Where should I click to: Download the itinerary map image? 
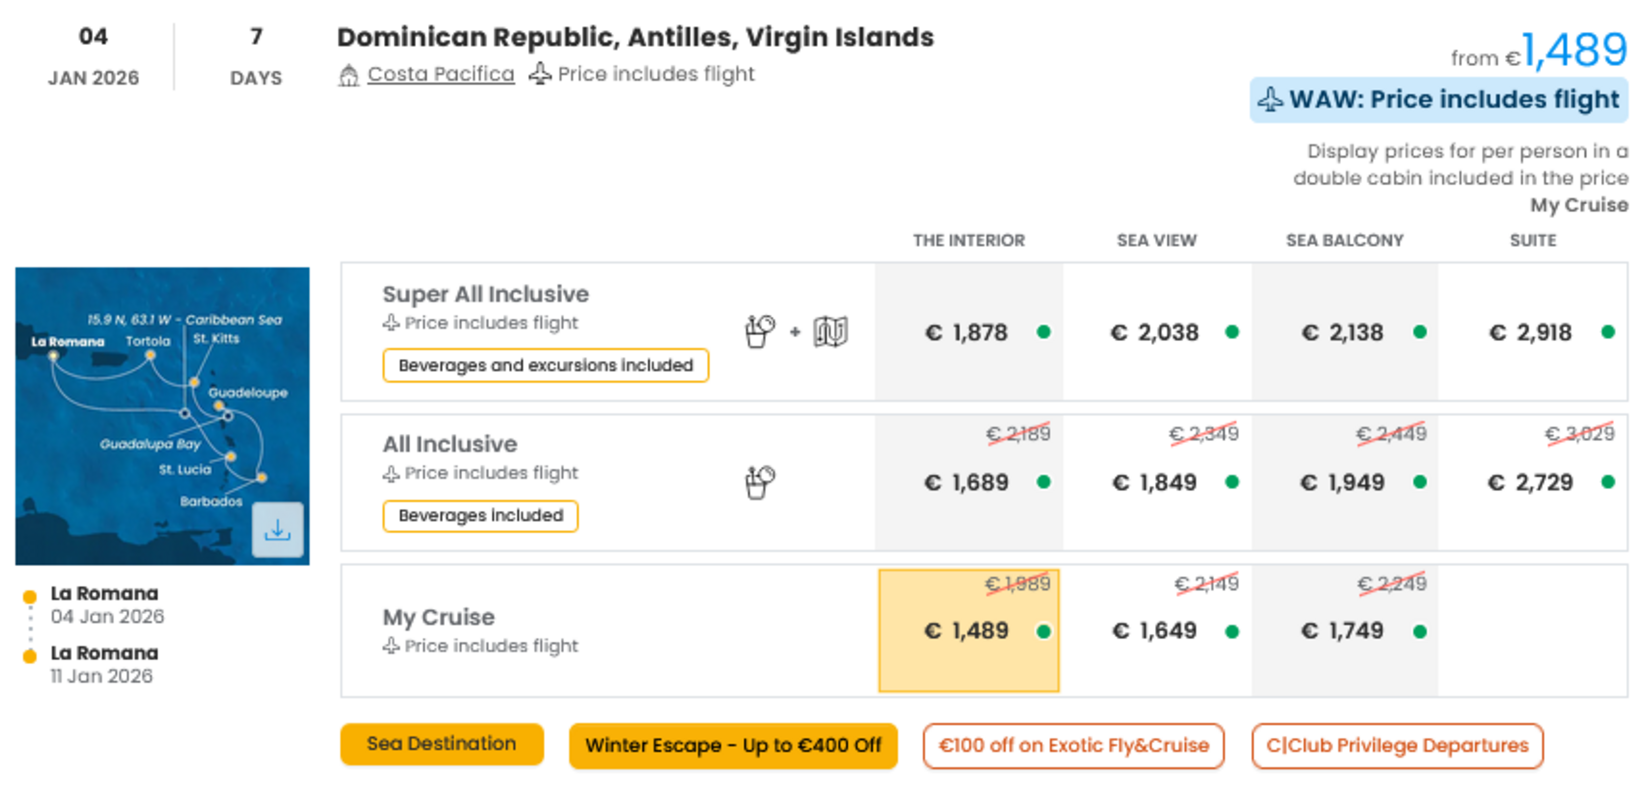coord(277,530)
